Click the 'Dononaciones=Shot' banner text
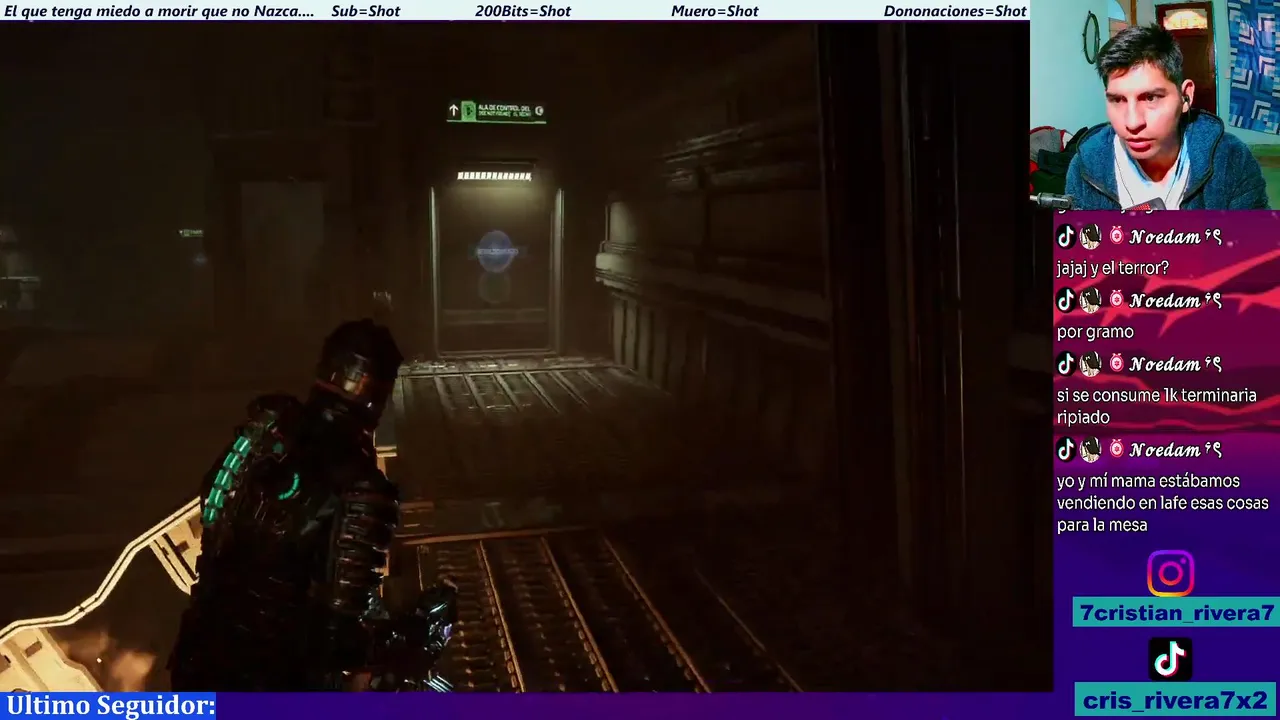Screen dimensions: 1280x720 [955, 11]
